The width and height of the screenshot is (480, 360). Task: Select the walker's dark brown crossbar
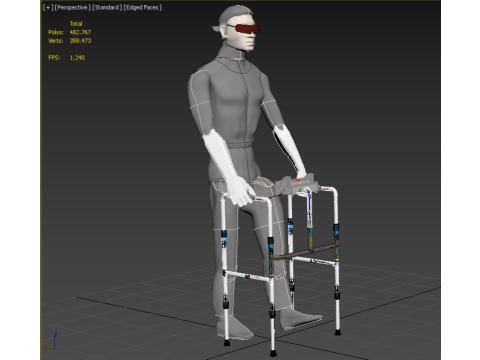tap(306, 251)
